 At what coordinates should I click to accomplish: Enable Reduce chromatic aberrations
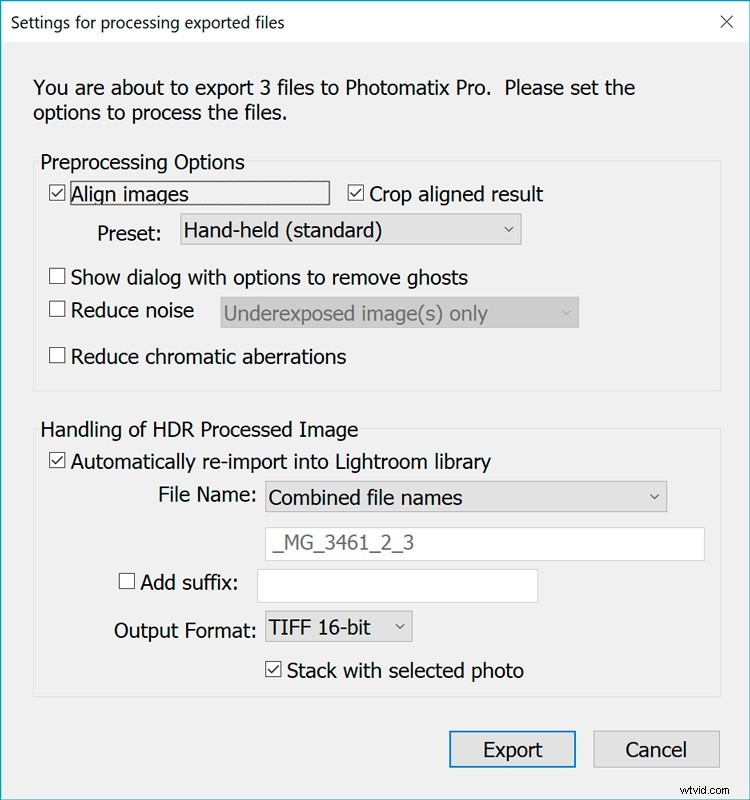57,356
